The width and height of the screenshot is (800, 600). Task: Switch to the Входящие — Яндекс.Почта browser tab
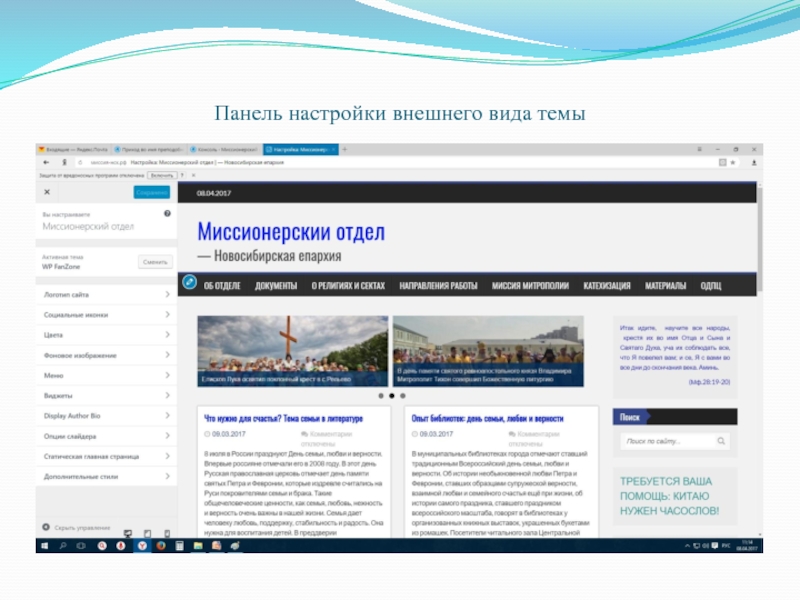[74, 149]
